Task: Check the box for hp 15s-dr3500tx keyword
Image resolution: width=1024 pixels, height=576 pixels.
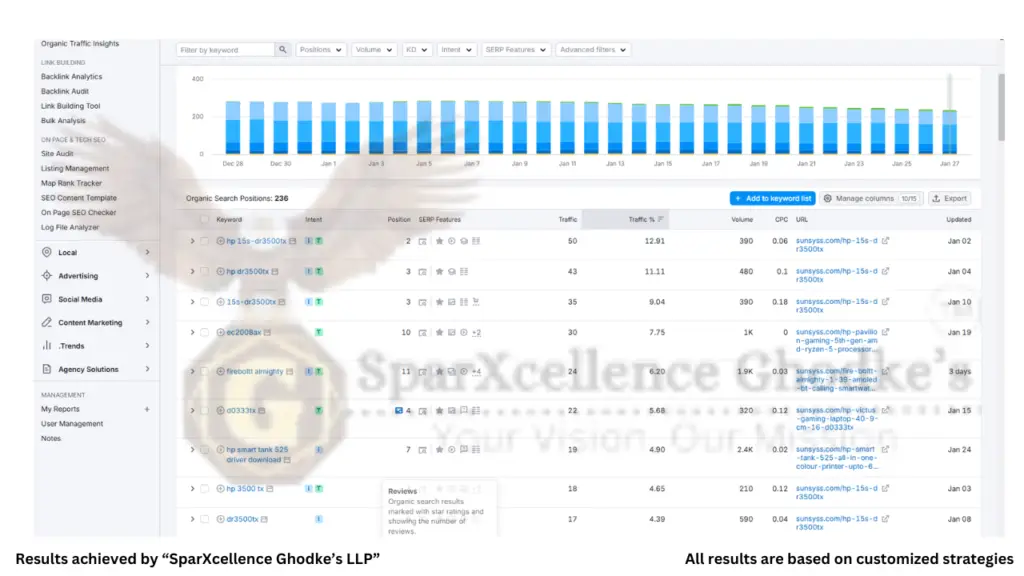Action: (x=205, y=241)
